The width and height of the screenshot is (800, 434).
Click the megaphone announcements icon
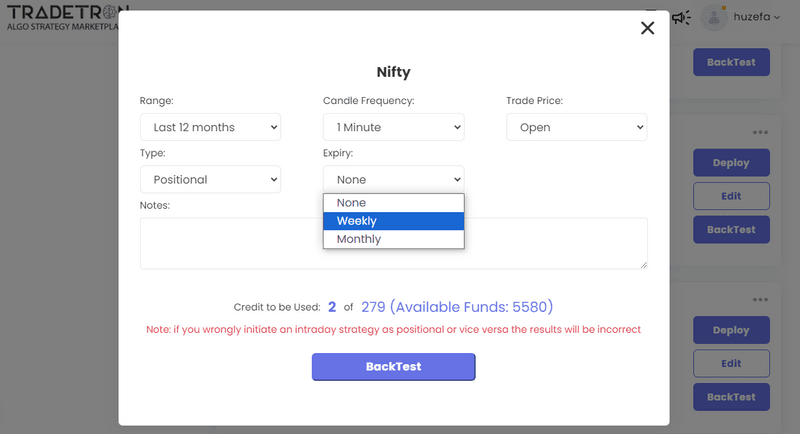pyautogui.click(x=681, y=17)
